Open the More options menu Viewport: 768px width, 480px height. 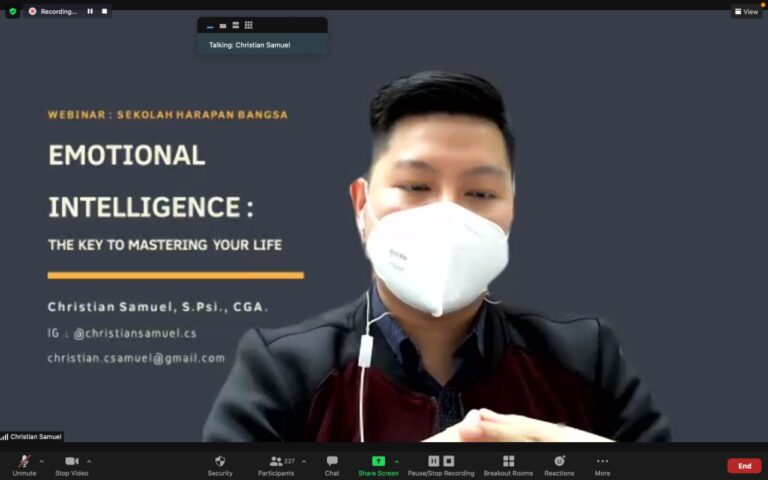point(602,461)
